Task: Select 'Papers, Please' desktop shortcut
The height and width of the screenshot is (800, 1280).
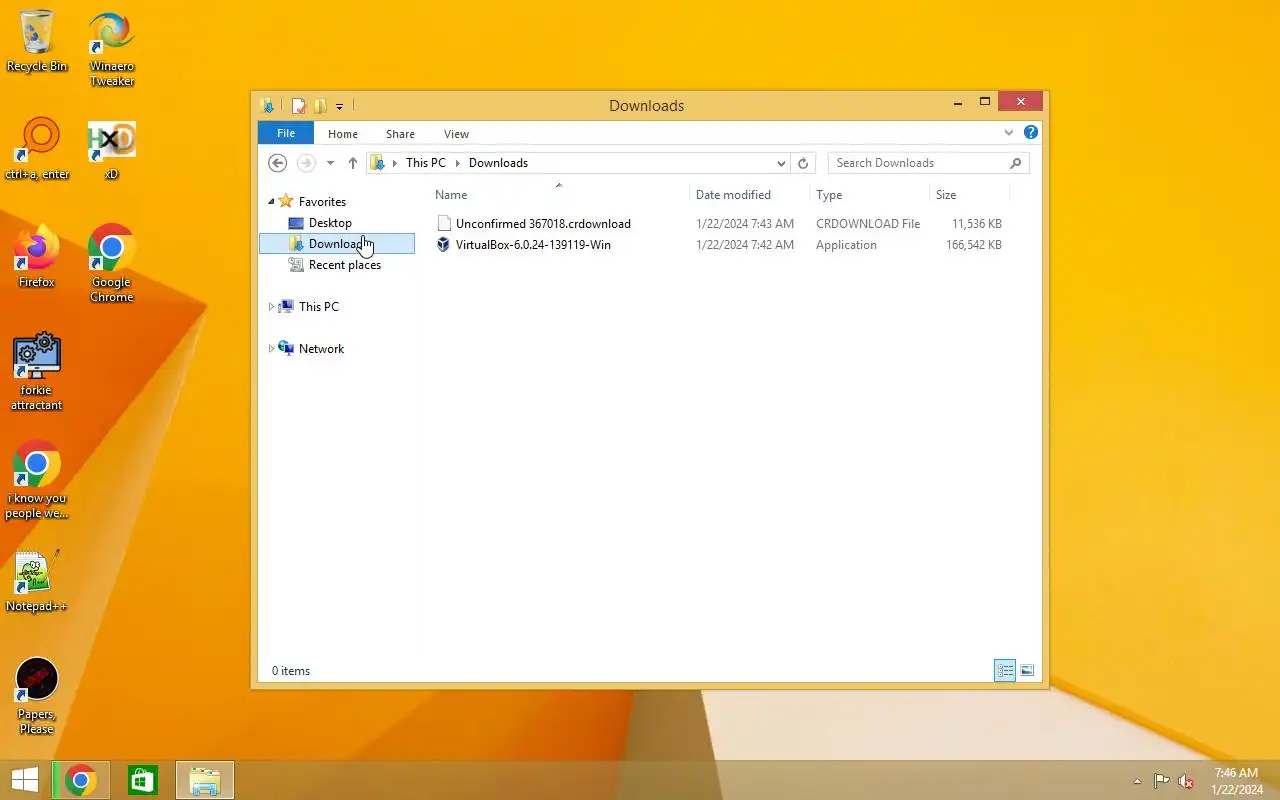Action: 37,696
